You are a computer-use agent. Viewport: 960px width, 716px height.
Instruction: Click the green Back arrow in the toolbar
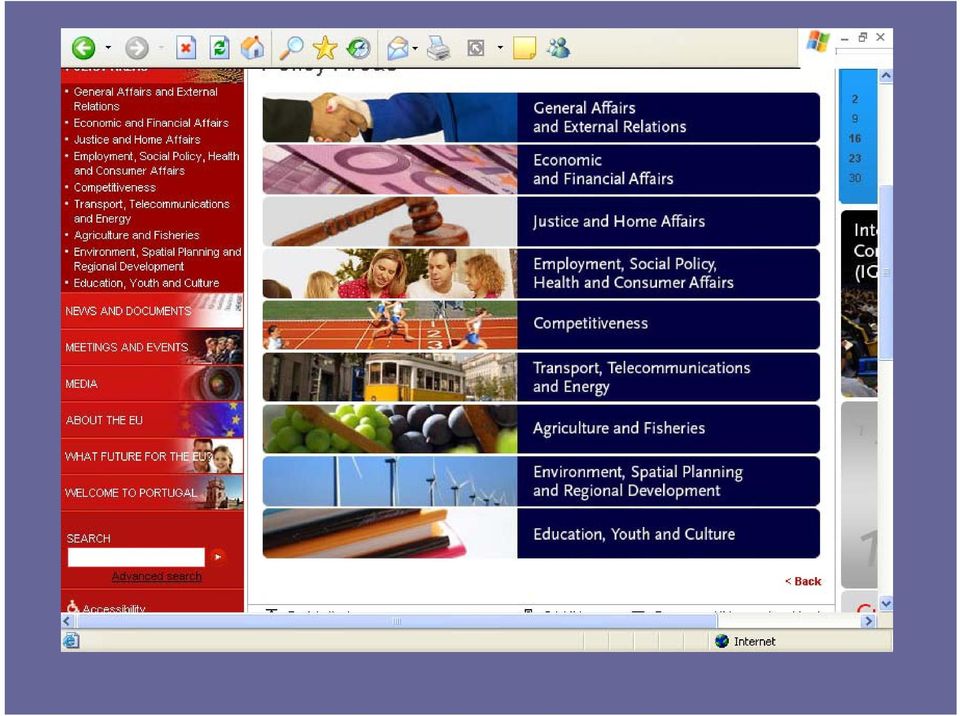[83, 48]
